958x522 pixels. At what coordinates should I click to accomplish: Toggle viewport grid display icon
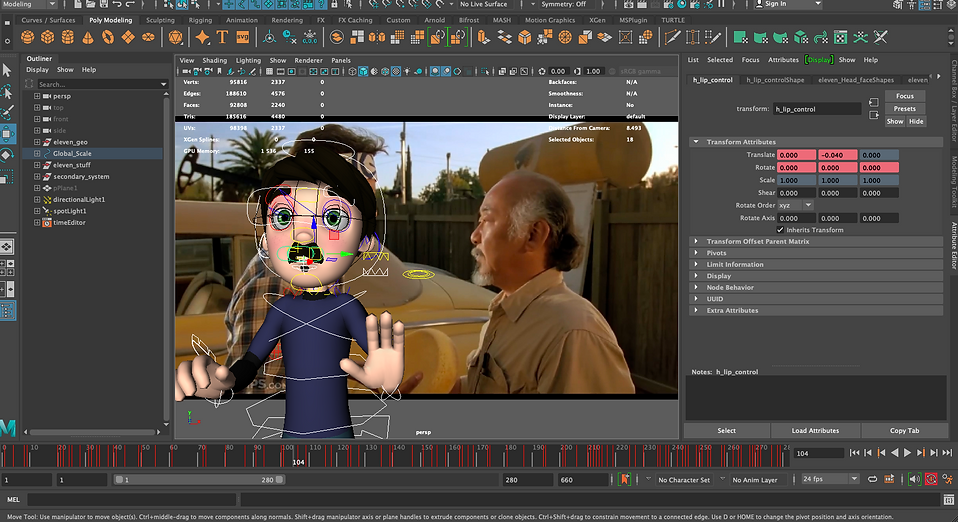pyautogui.click(x=269, y=72)
